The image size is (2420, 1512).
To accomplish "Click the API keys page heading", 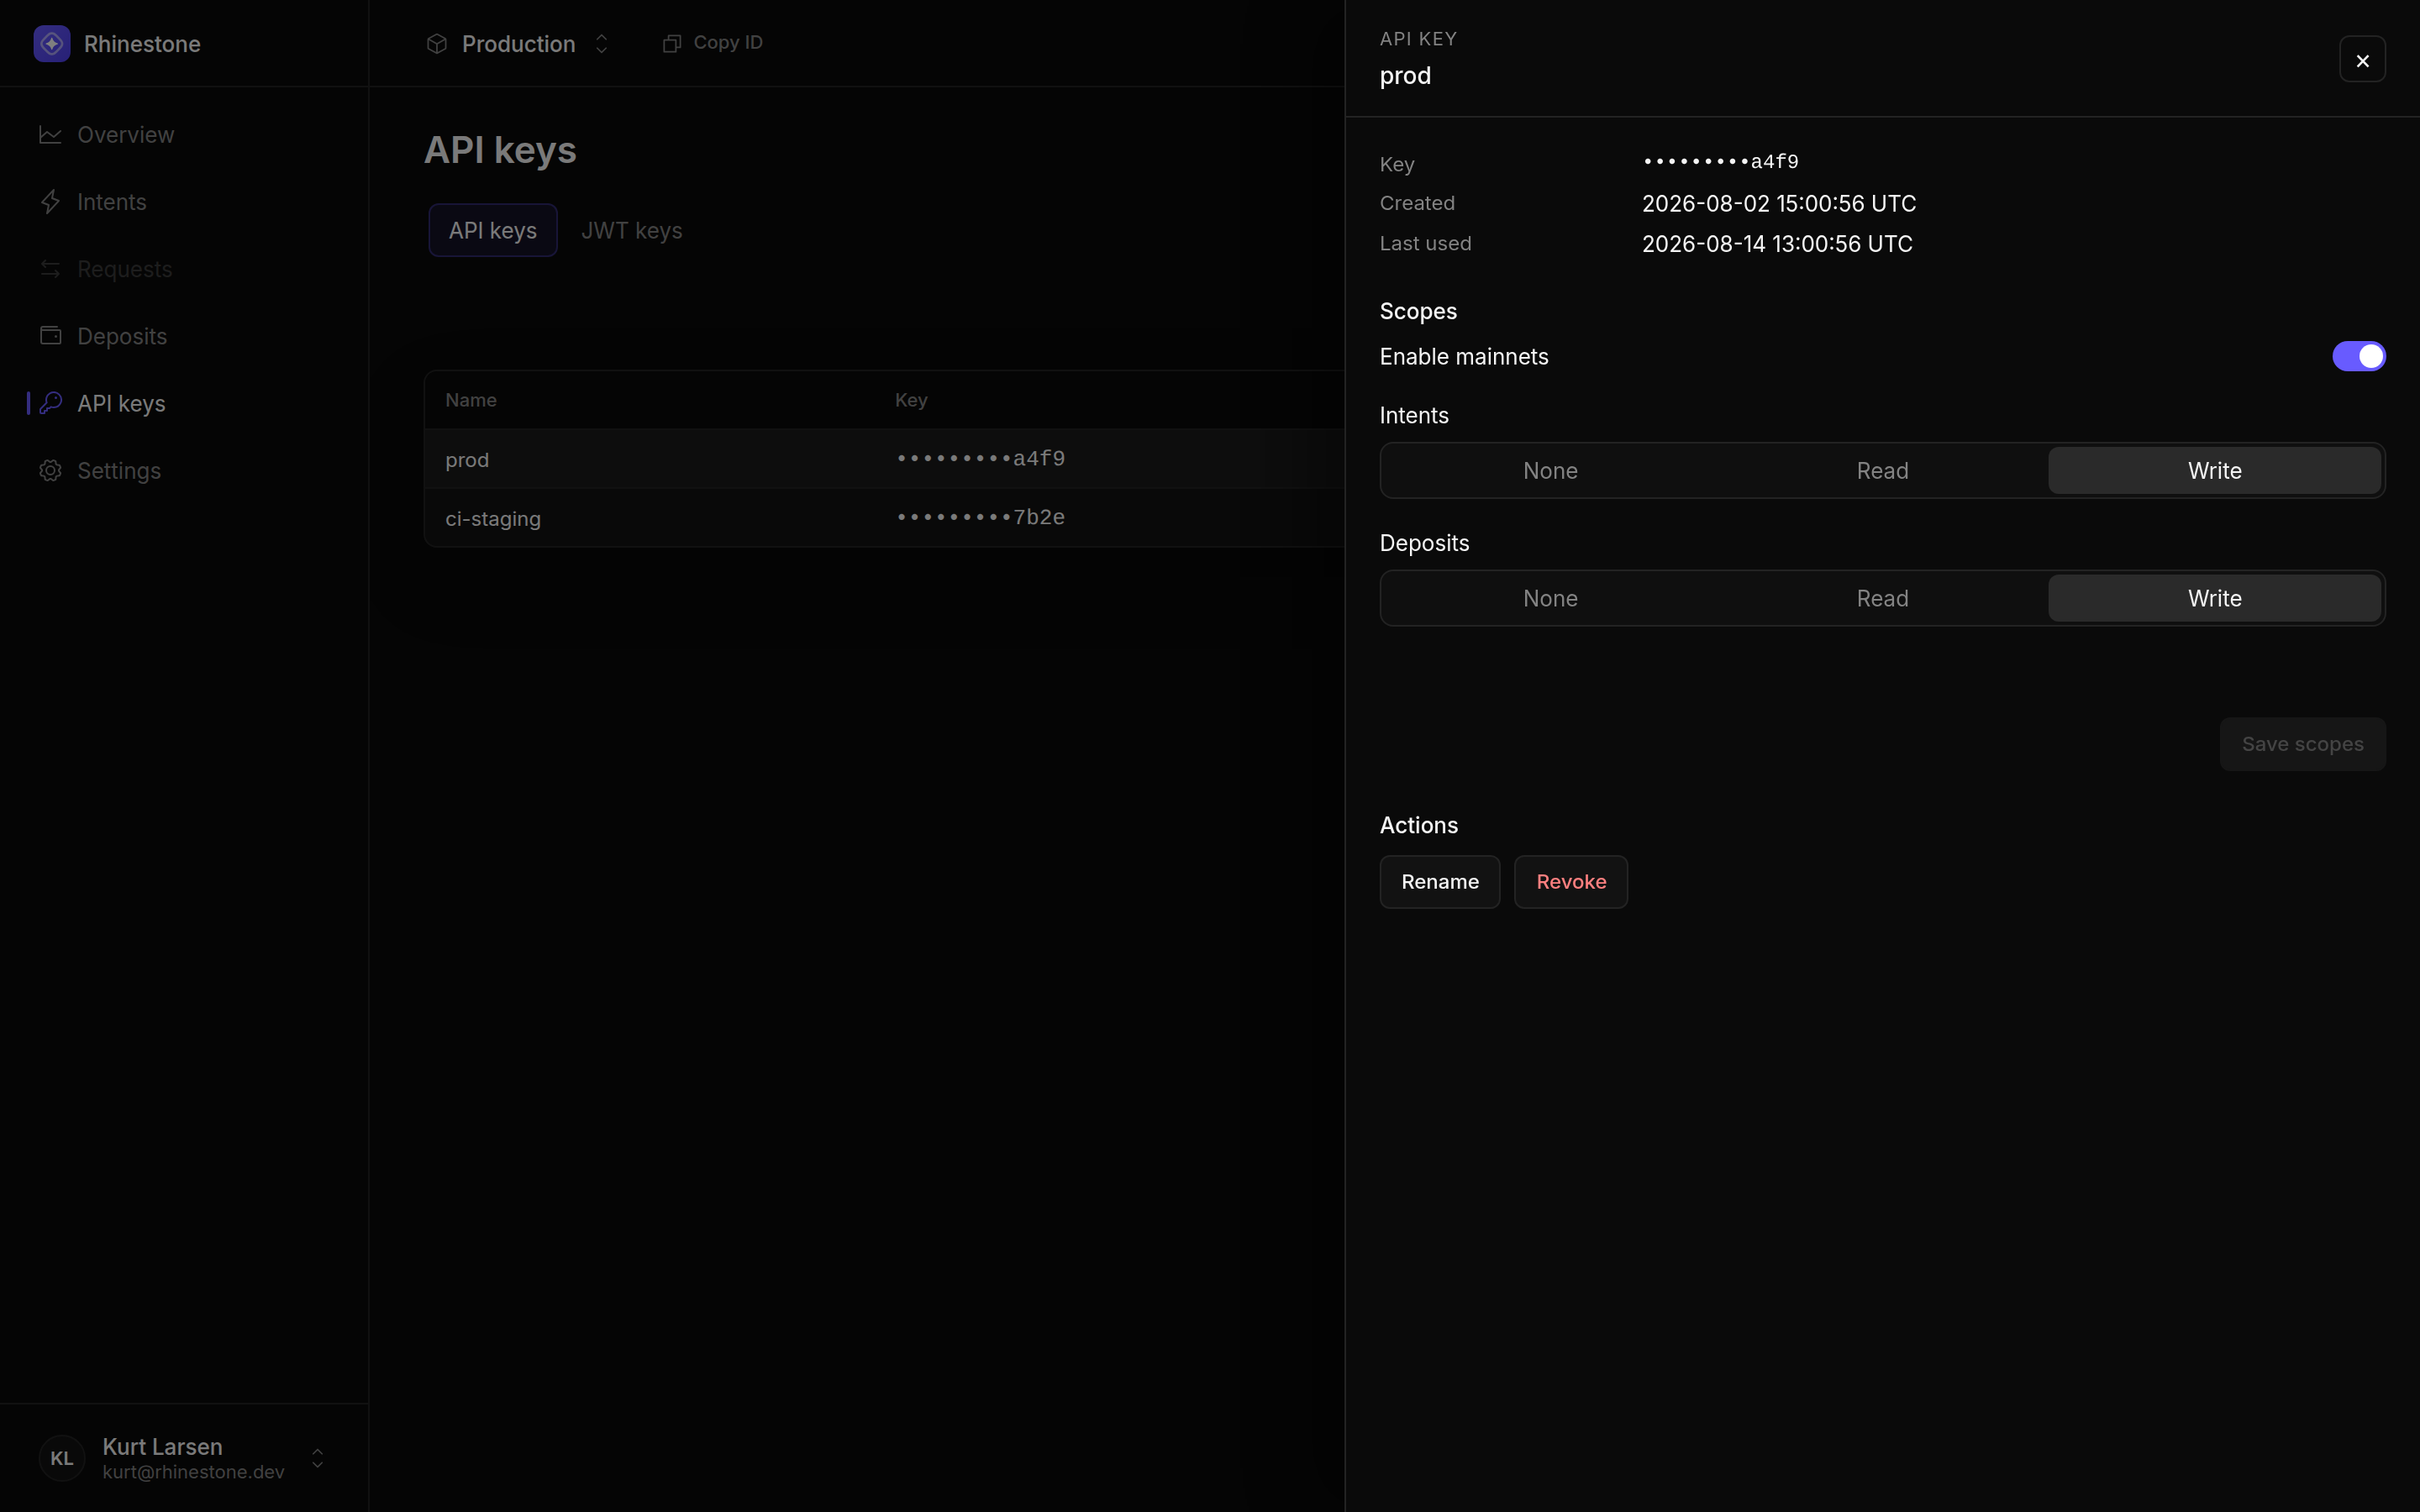I will point(500,150).
